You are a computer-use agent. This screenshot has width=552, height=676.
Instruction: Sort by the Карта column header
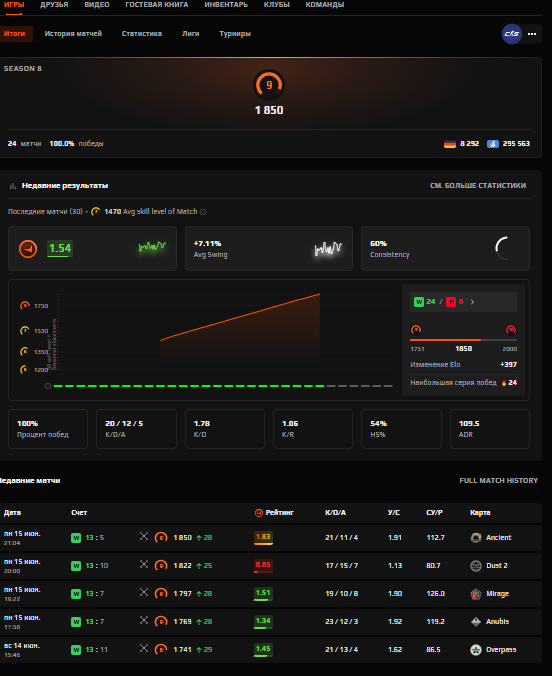click(480, 513)
